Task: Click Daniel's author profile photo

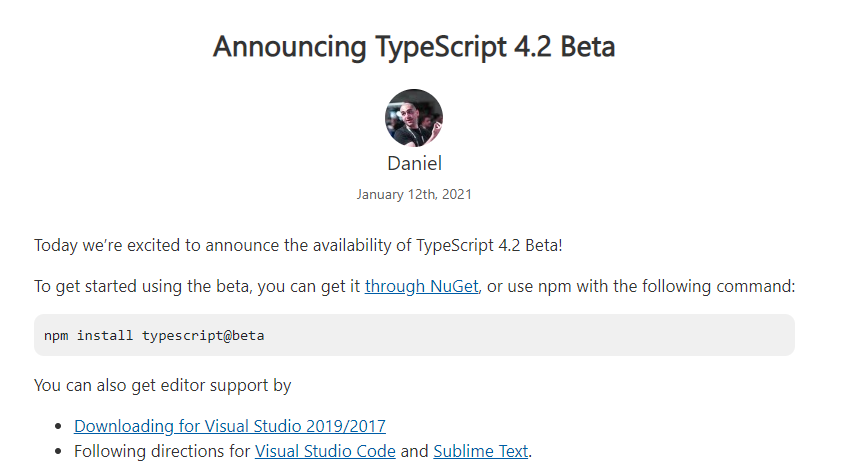Action: point(414,118)
